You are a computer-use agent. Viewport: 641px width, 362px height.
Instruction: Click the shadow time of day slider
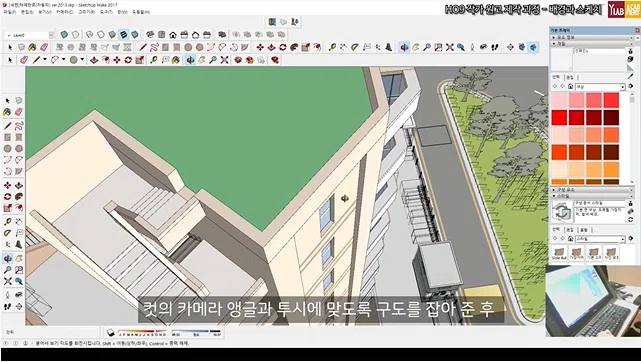tap(196, 333)
